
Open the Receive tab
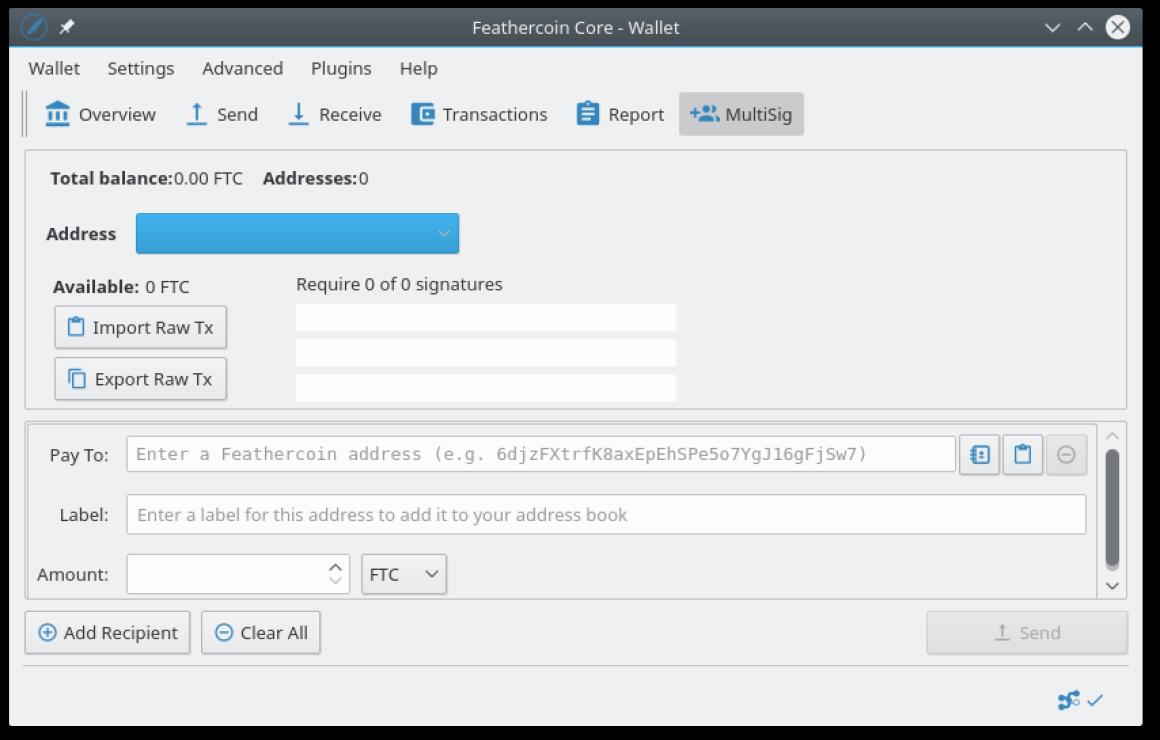tap(334, 115)
